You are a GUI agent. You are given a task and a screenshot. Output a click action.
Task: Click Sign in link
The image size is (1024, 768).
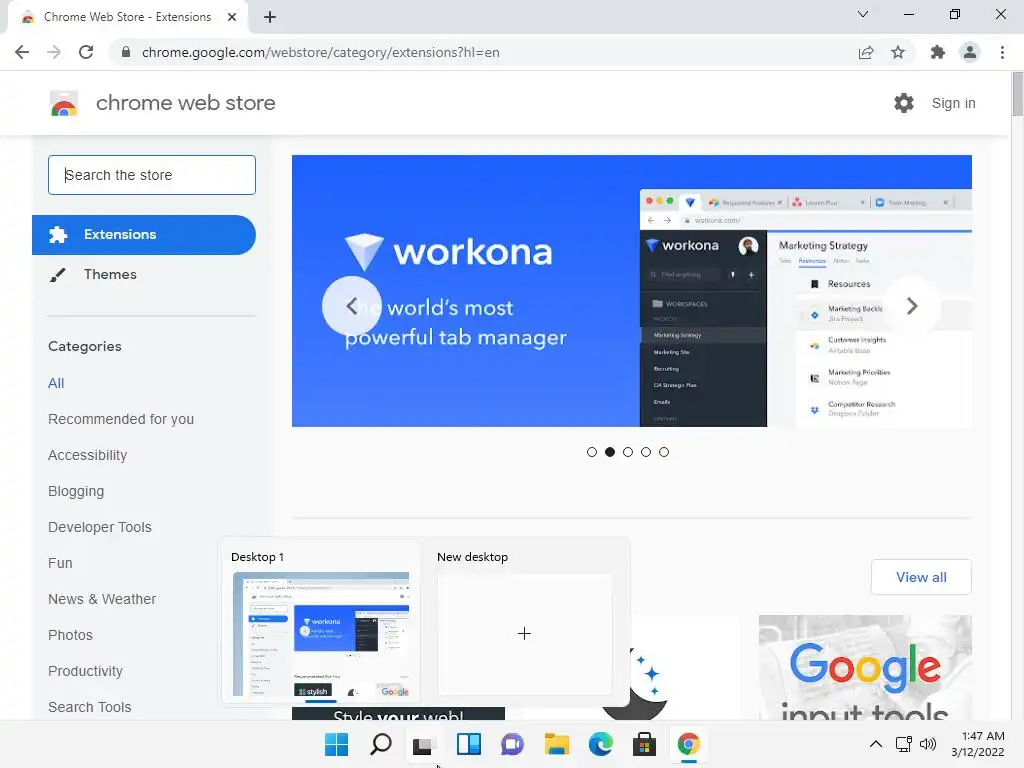953,103
